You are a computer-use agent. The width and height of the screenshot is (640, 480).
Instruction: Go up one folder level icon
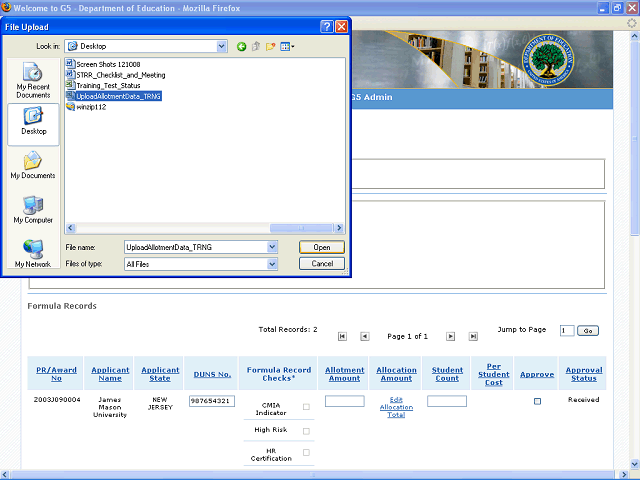[x=256, y=47]
